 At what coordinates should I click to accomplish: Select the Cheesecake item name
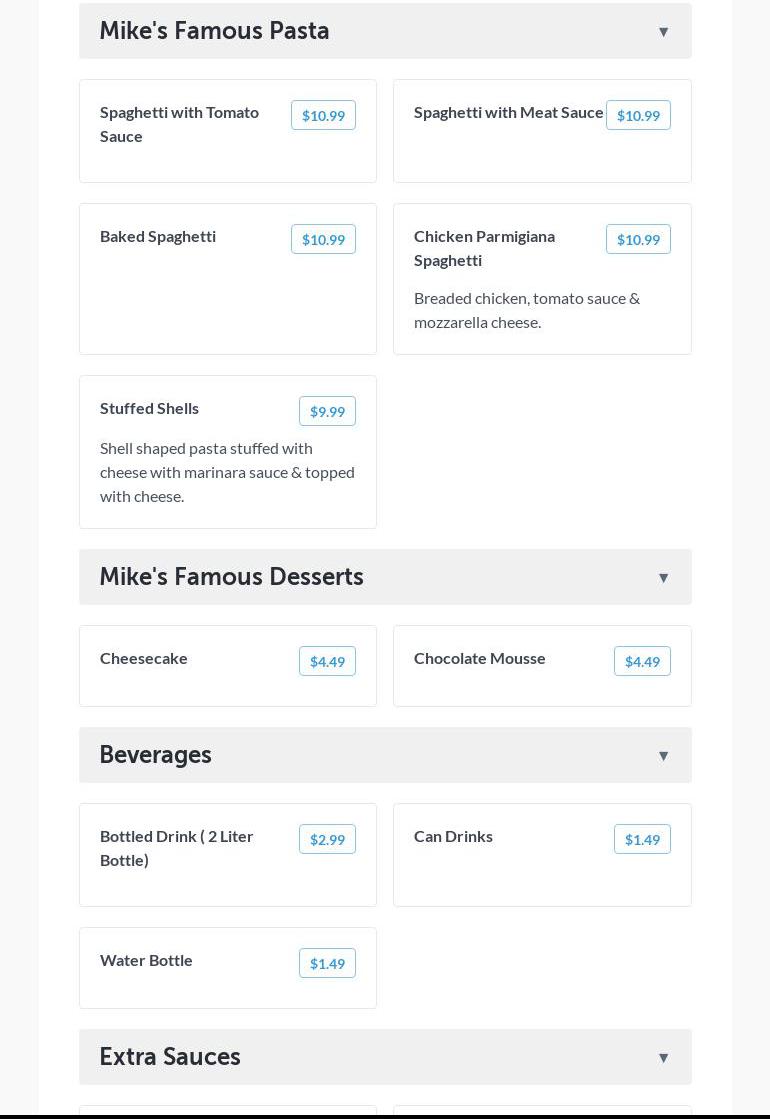(144, 658)
